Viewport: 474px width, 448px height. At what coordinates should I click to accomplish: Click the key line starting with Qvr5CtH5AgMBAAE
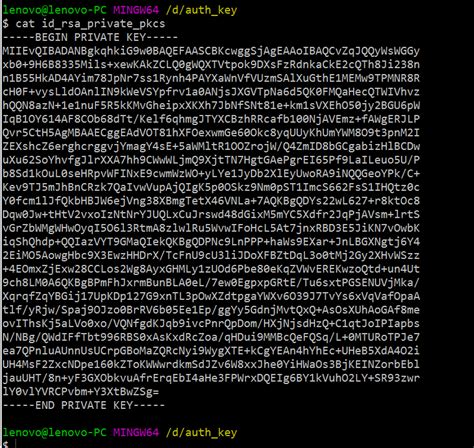click(x=211, y=133)
